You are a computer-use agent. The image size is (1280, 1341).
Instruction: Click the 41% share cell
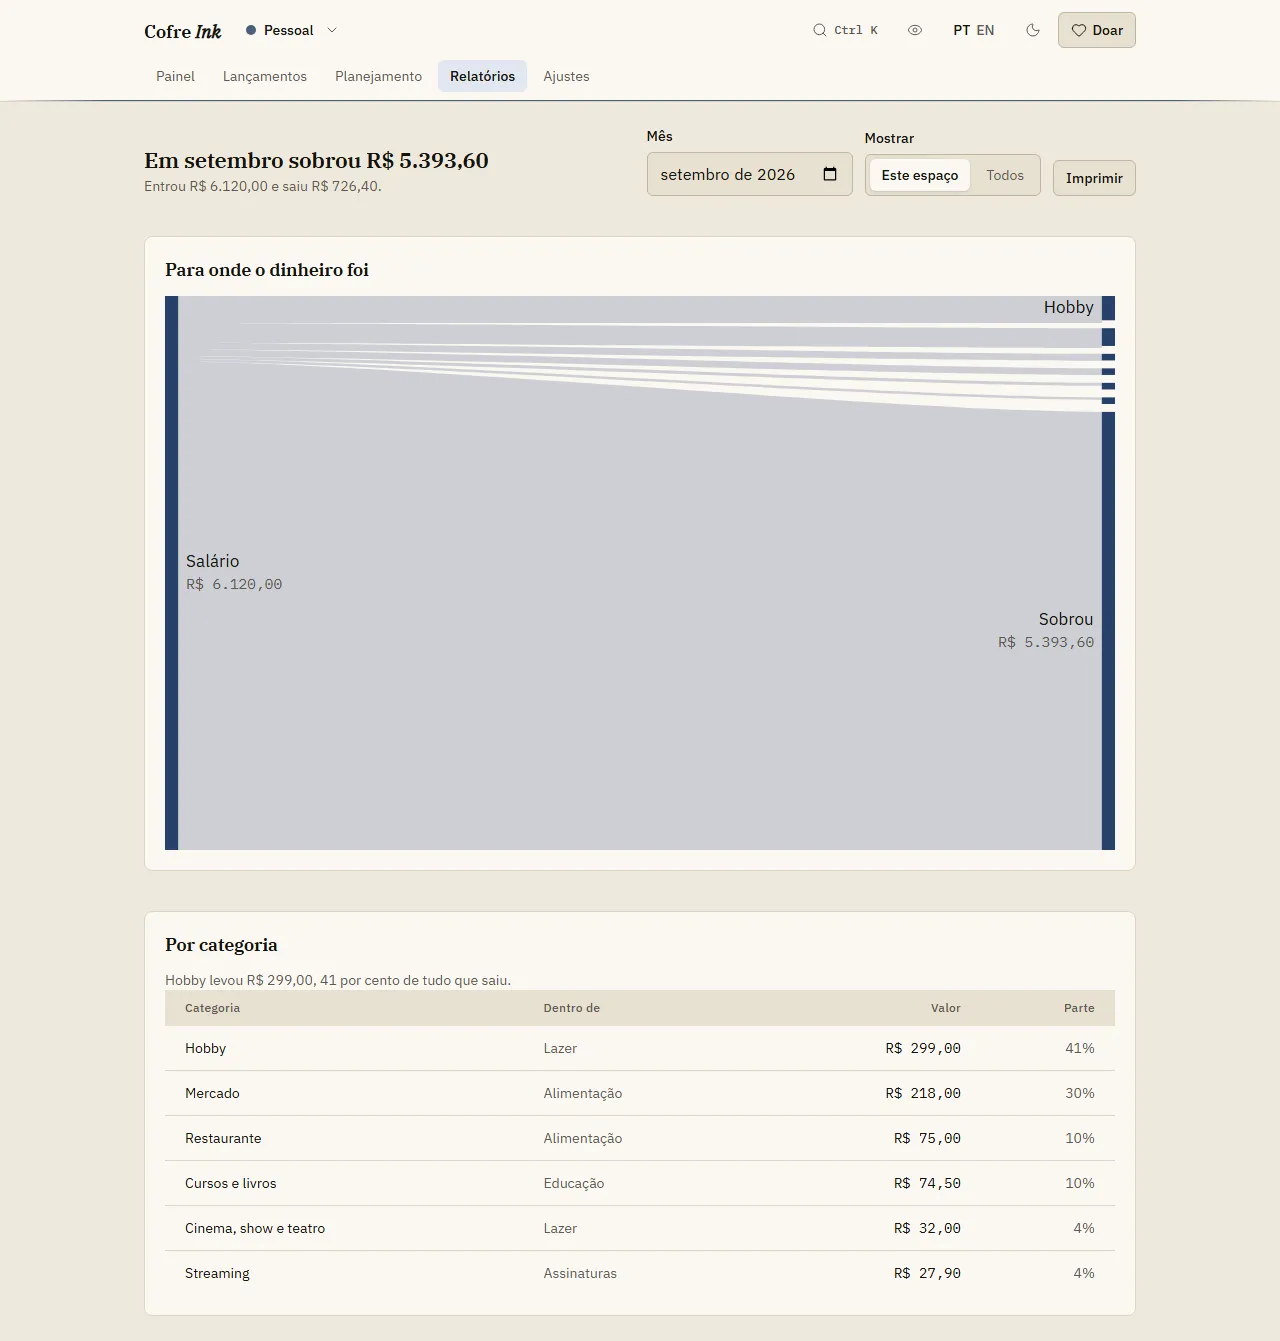(x=1080, y=1048)
